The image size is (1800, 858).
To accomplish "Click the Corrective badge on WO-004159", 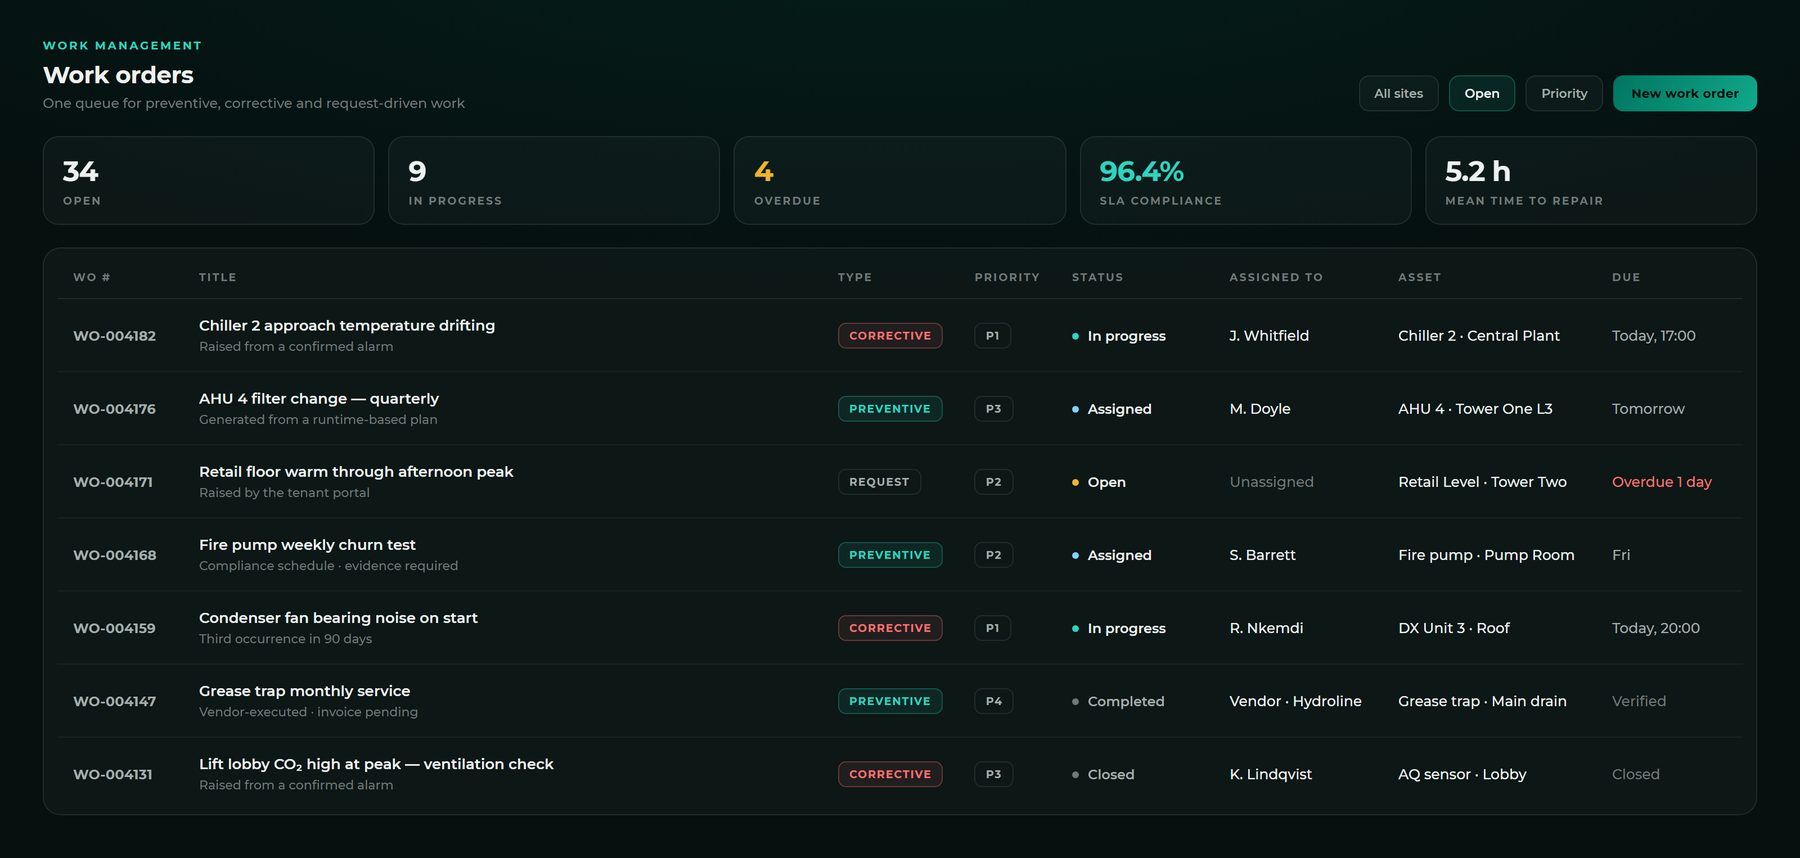I will (x=890, y=628).
